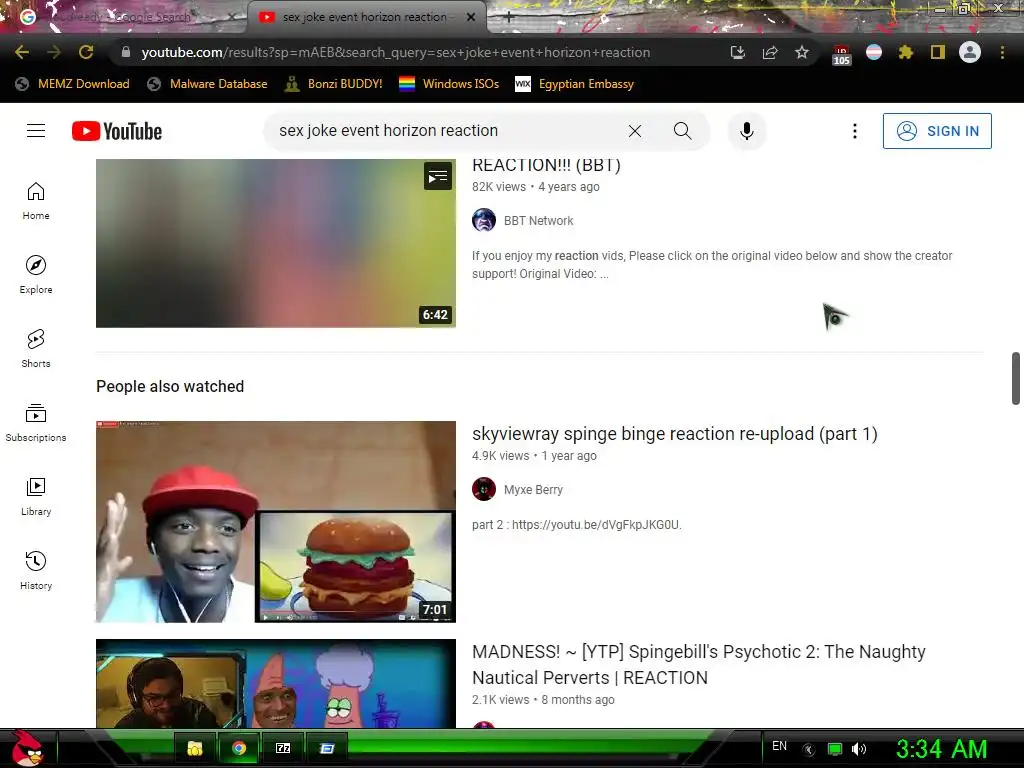Viewport: 1024px width, 768px height.
Task: Click the striped flag extension icon
Action: [x=874, y=52]
